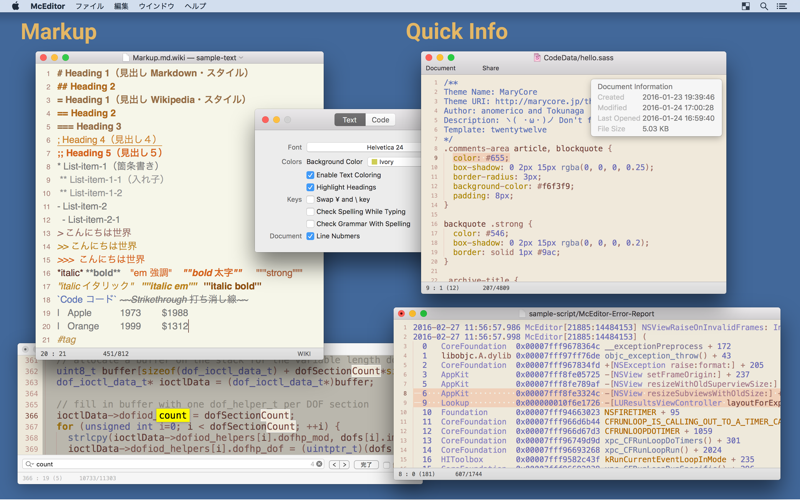Click 'backquote .strong {' line in hello.sass
Viewport: 800px width, 500px height.
(x=488, y=224)
